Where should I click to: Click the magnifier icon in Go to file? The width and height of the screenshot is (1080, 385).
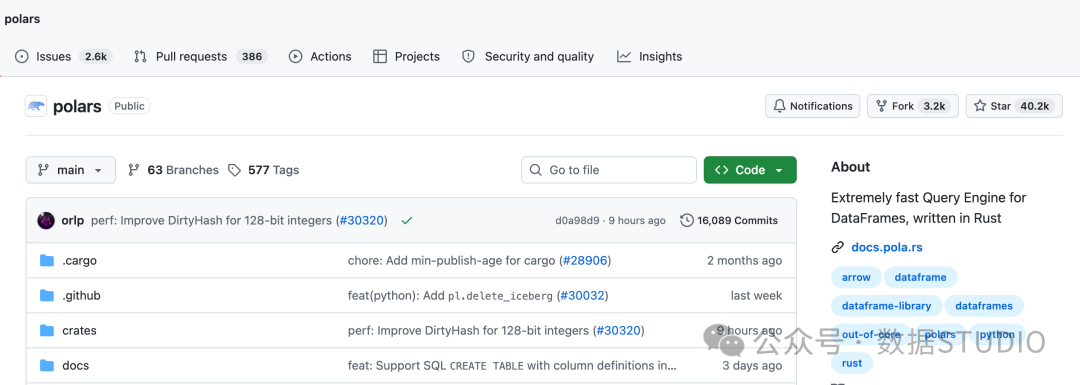536,169
